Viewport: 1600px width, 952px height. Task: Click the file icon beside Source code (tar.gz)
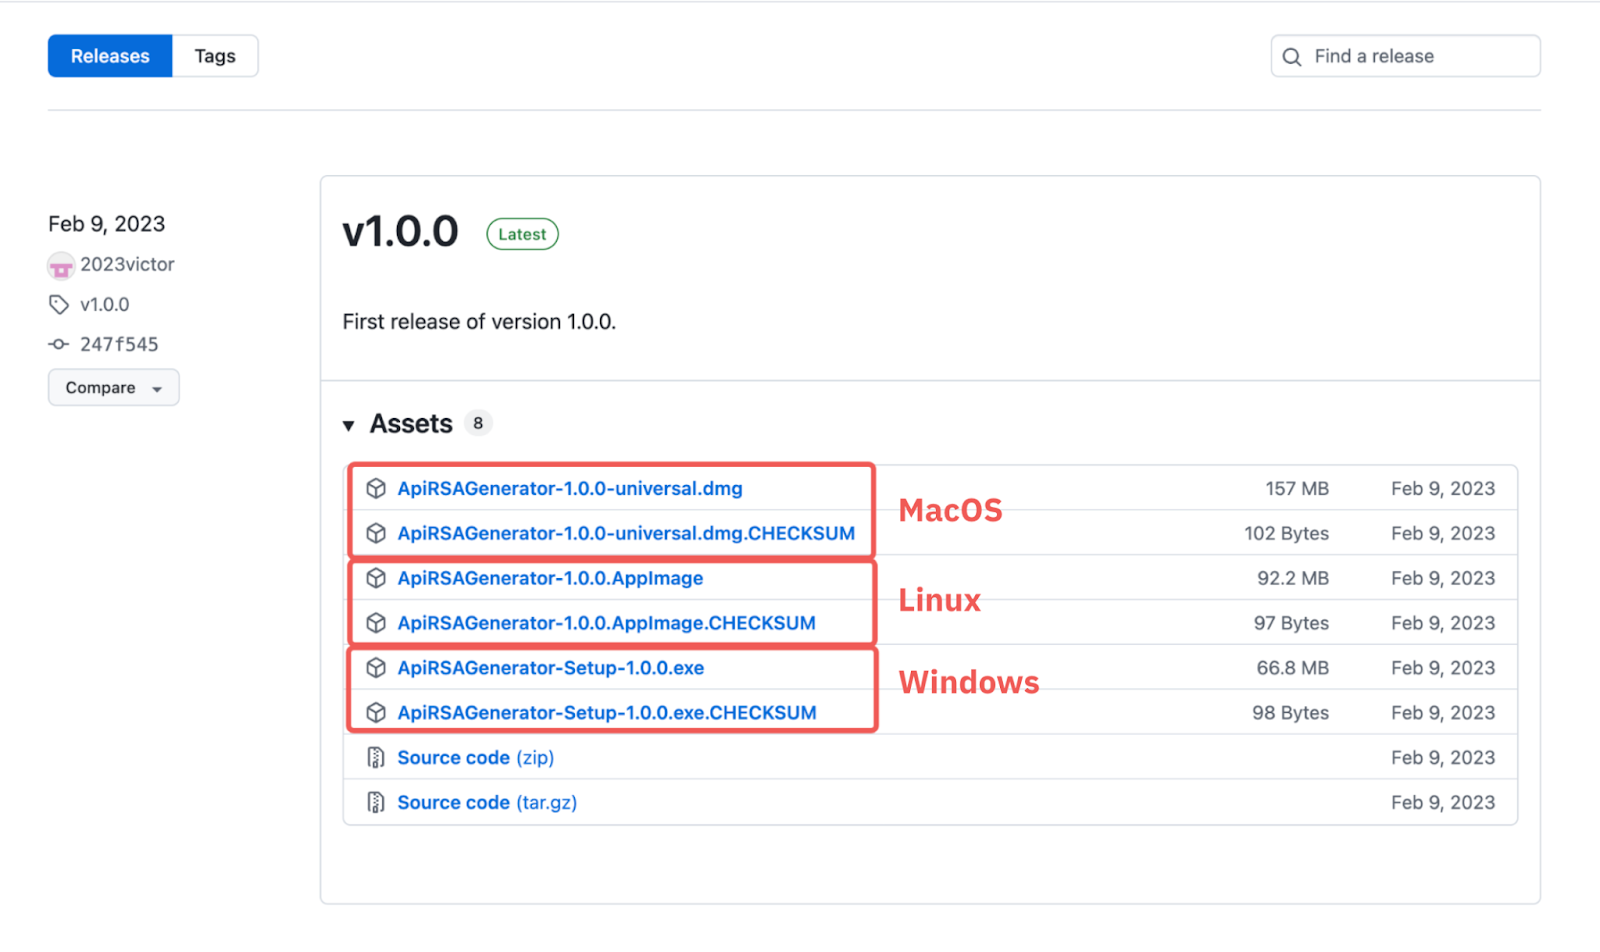click(376, 802)
